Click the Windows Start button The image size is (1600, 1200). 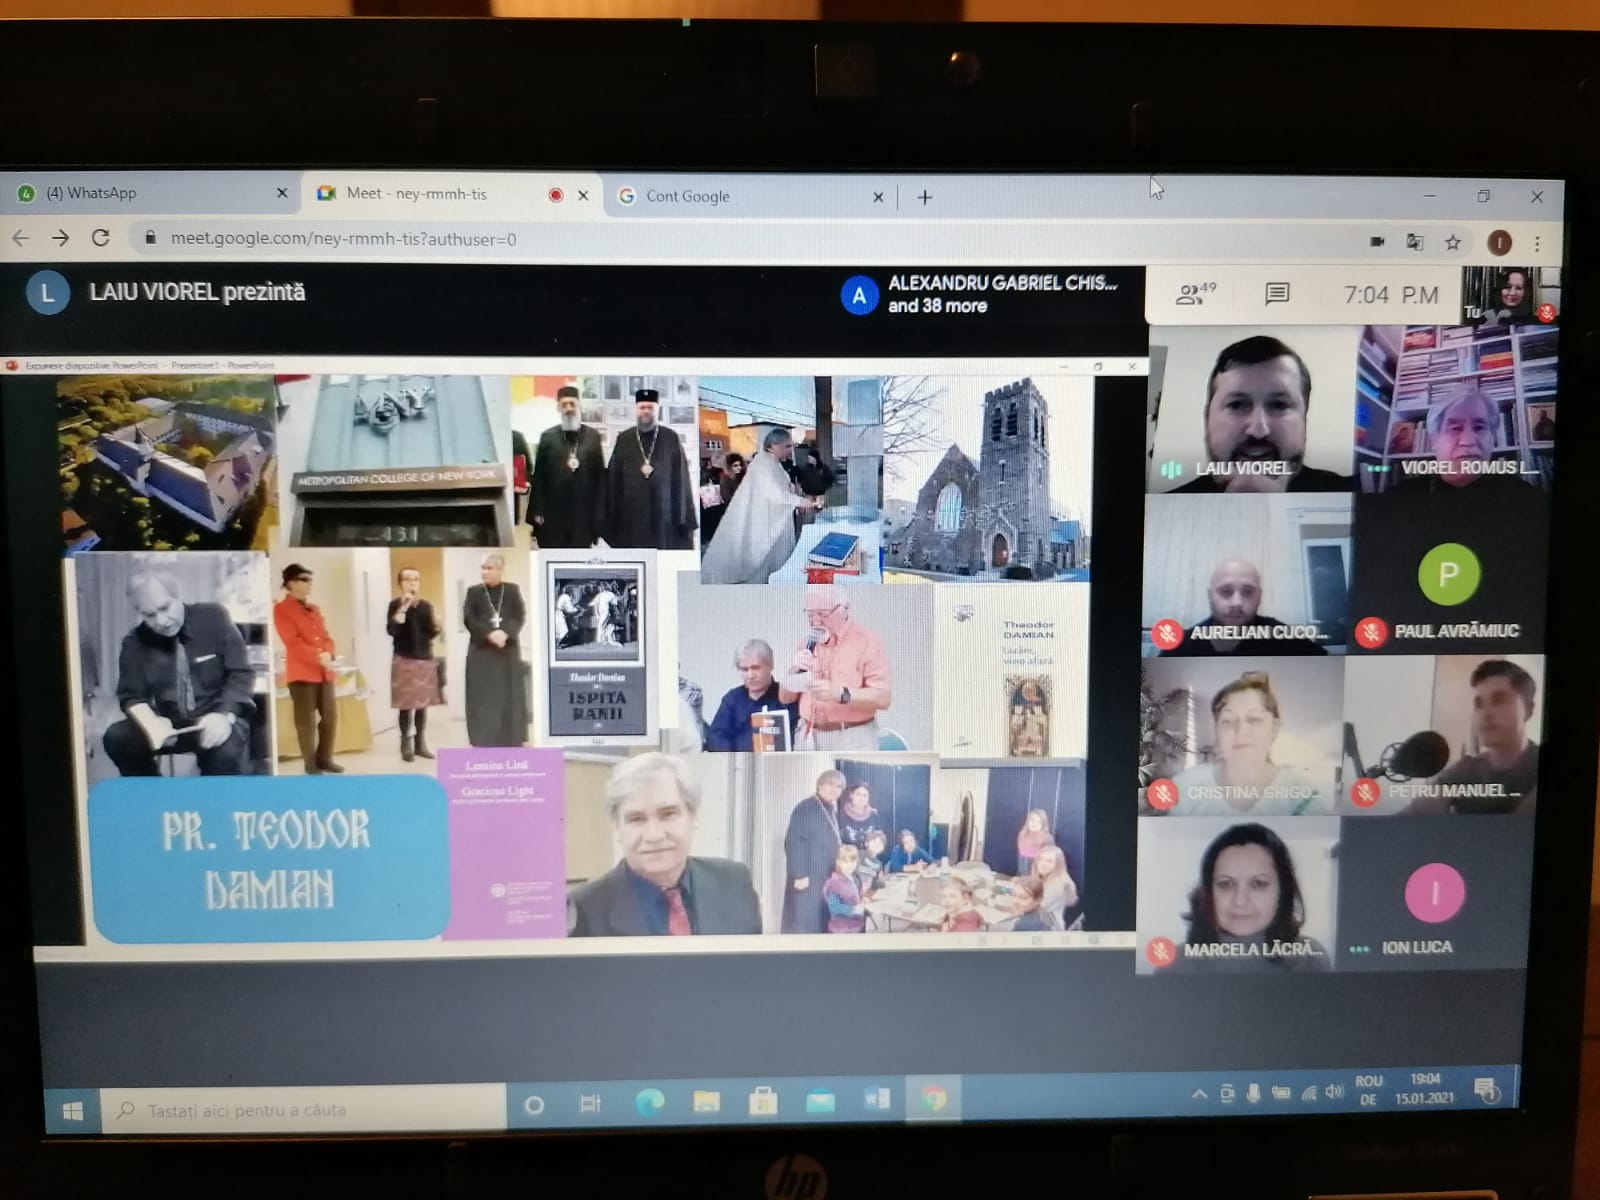73,1111
